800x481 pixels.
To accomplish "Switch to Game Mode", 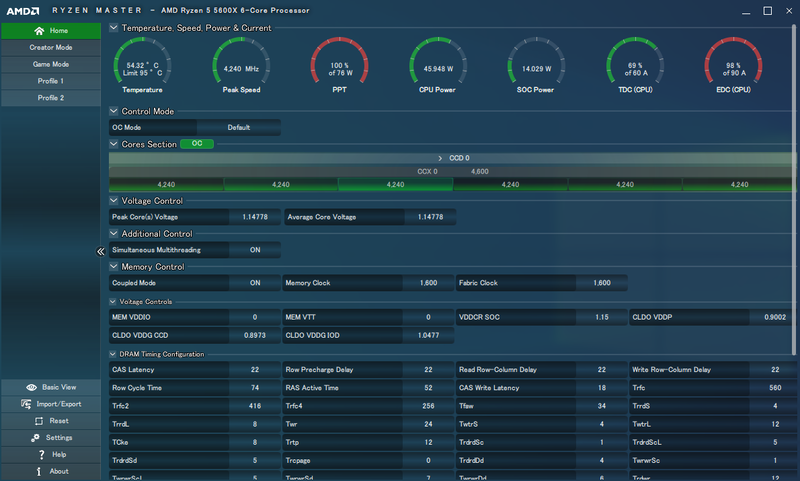I will pyautogui.click(x=51, y=64).
